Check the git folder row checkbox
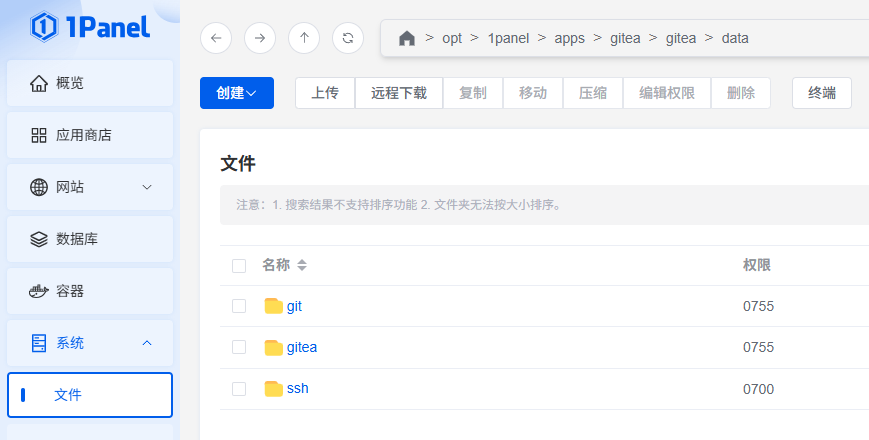This screenshot has width=869, height=440. coord(239,306)
